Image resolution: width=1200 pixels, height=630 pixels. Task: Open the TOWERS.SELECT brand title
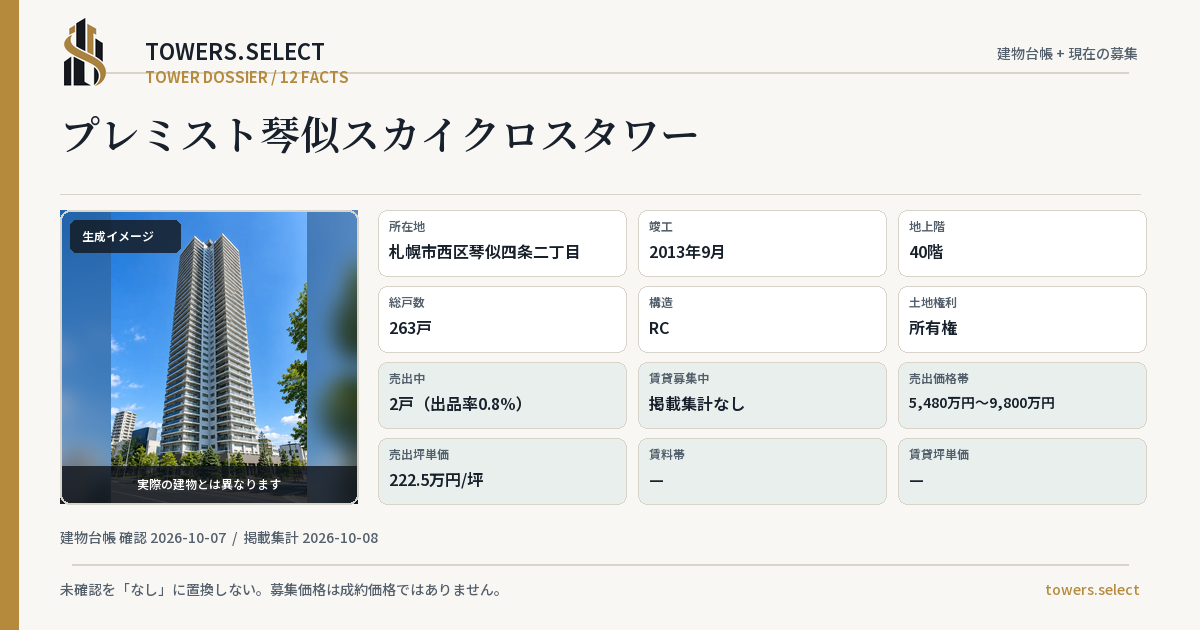pos(235,52)
